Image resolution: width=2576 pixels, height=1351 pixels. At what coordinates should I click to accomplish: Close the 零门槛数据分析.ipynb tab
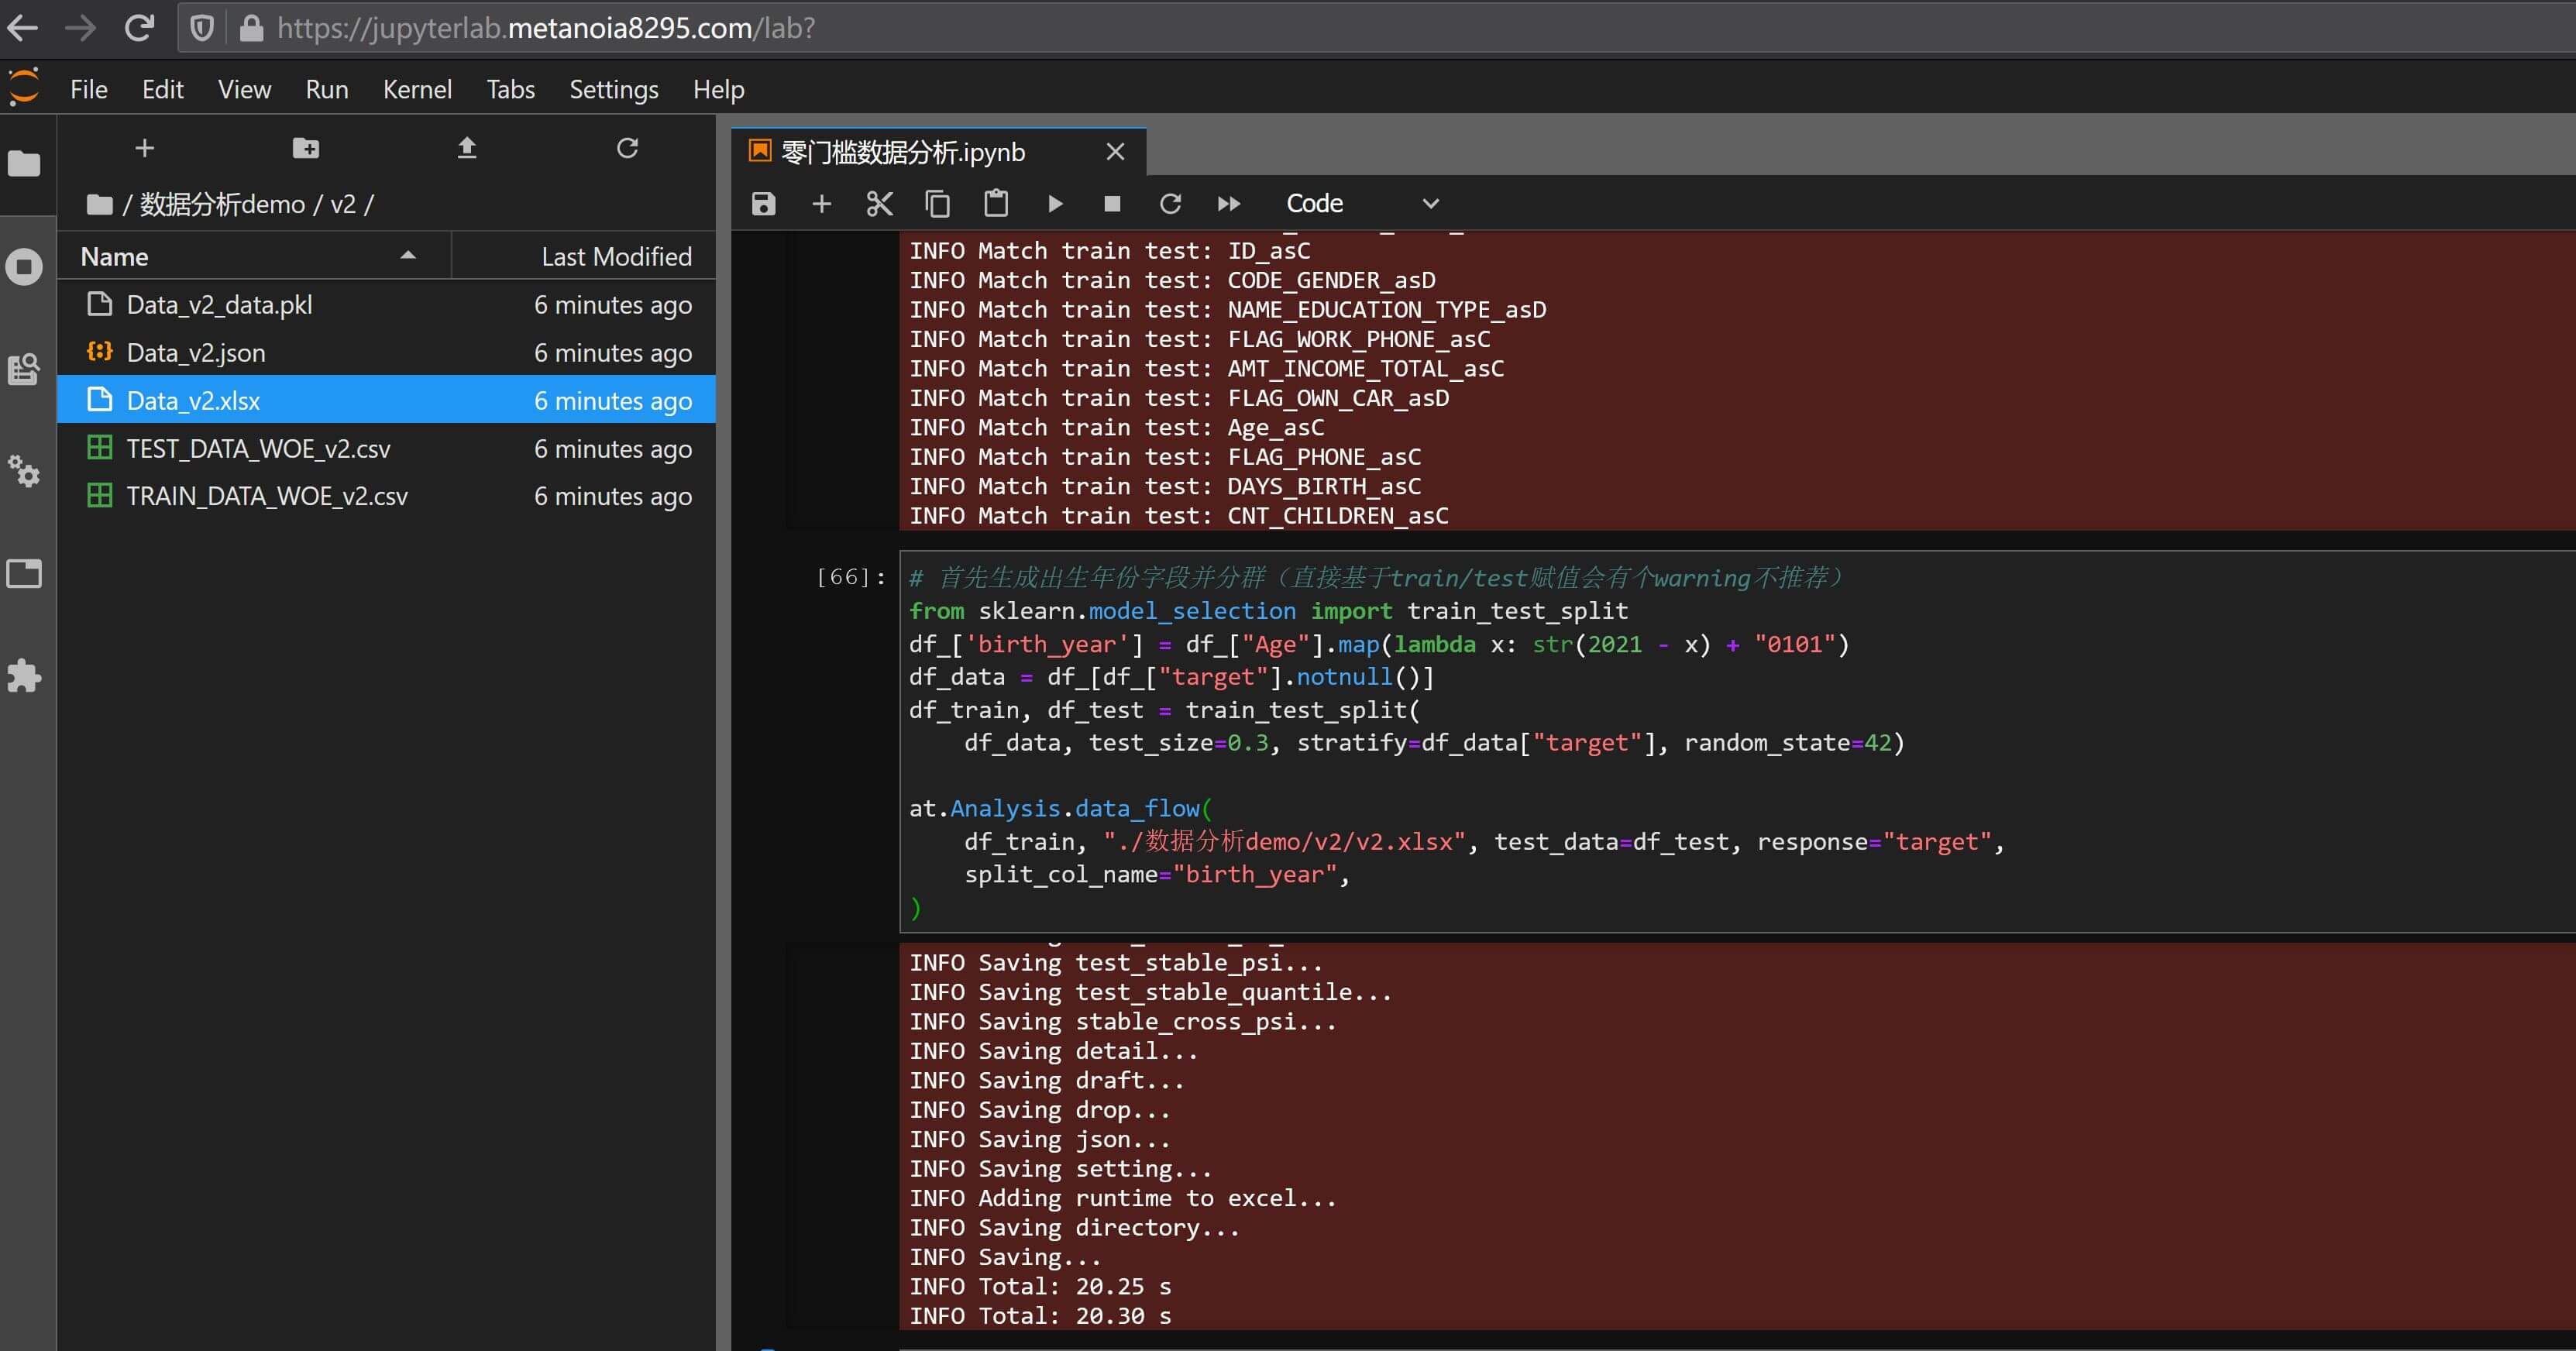(x=1115, y=152)
